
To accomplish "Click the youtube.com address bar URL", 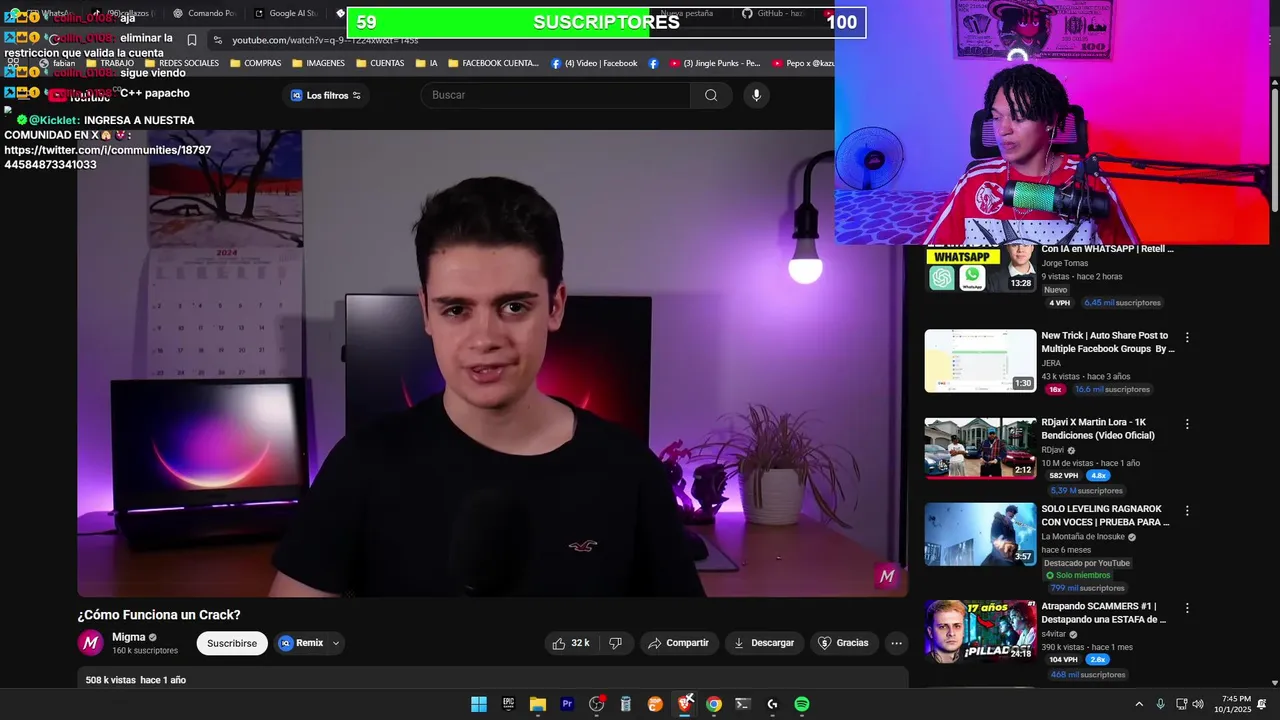I will 325,40.
